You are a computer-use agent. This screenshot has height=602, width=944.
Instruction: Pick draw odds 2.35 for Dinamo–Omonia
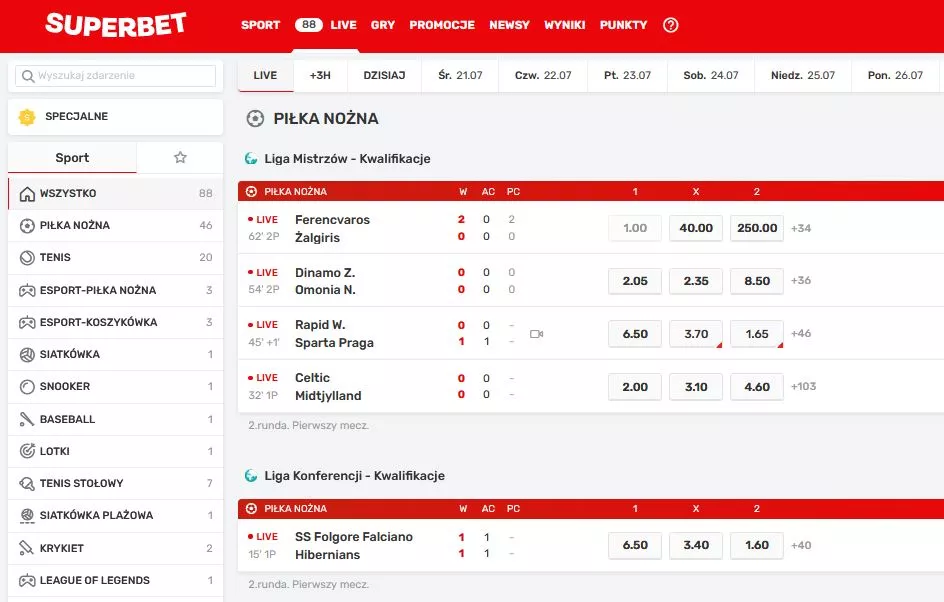coord(696,281)
